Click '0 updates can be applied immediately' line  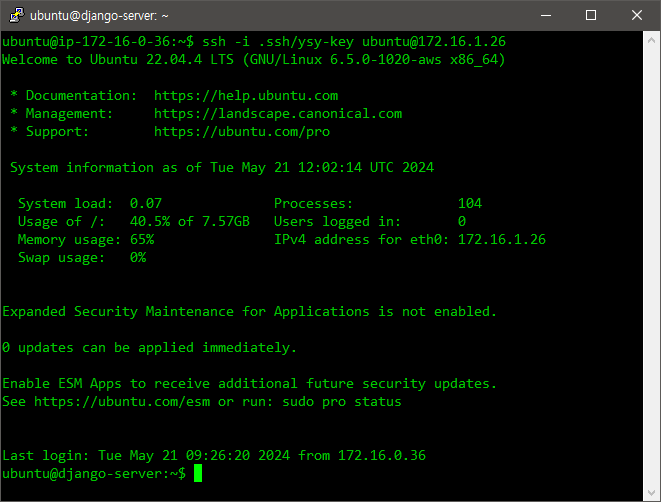149,348
